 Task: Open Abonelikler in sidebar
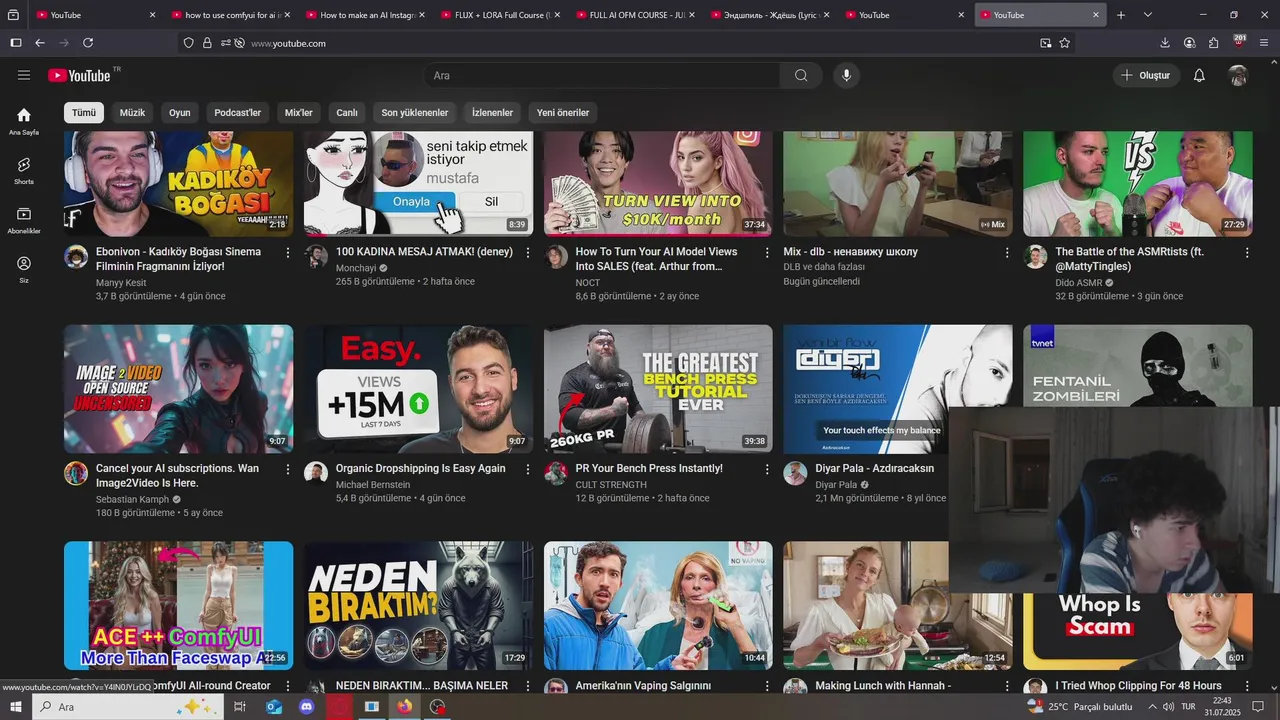click(24, 220)
